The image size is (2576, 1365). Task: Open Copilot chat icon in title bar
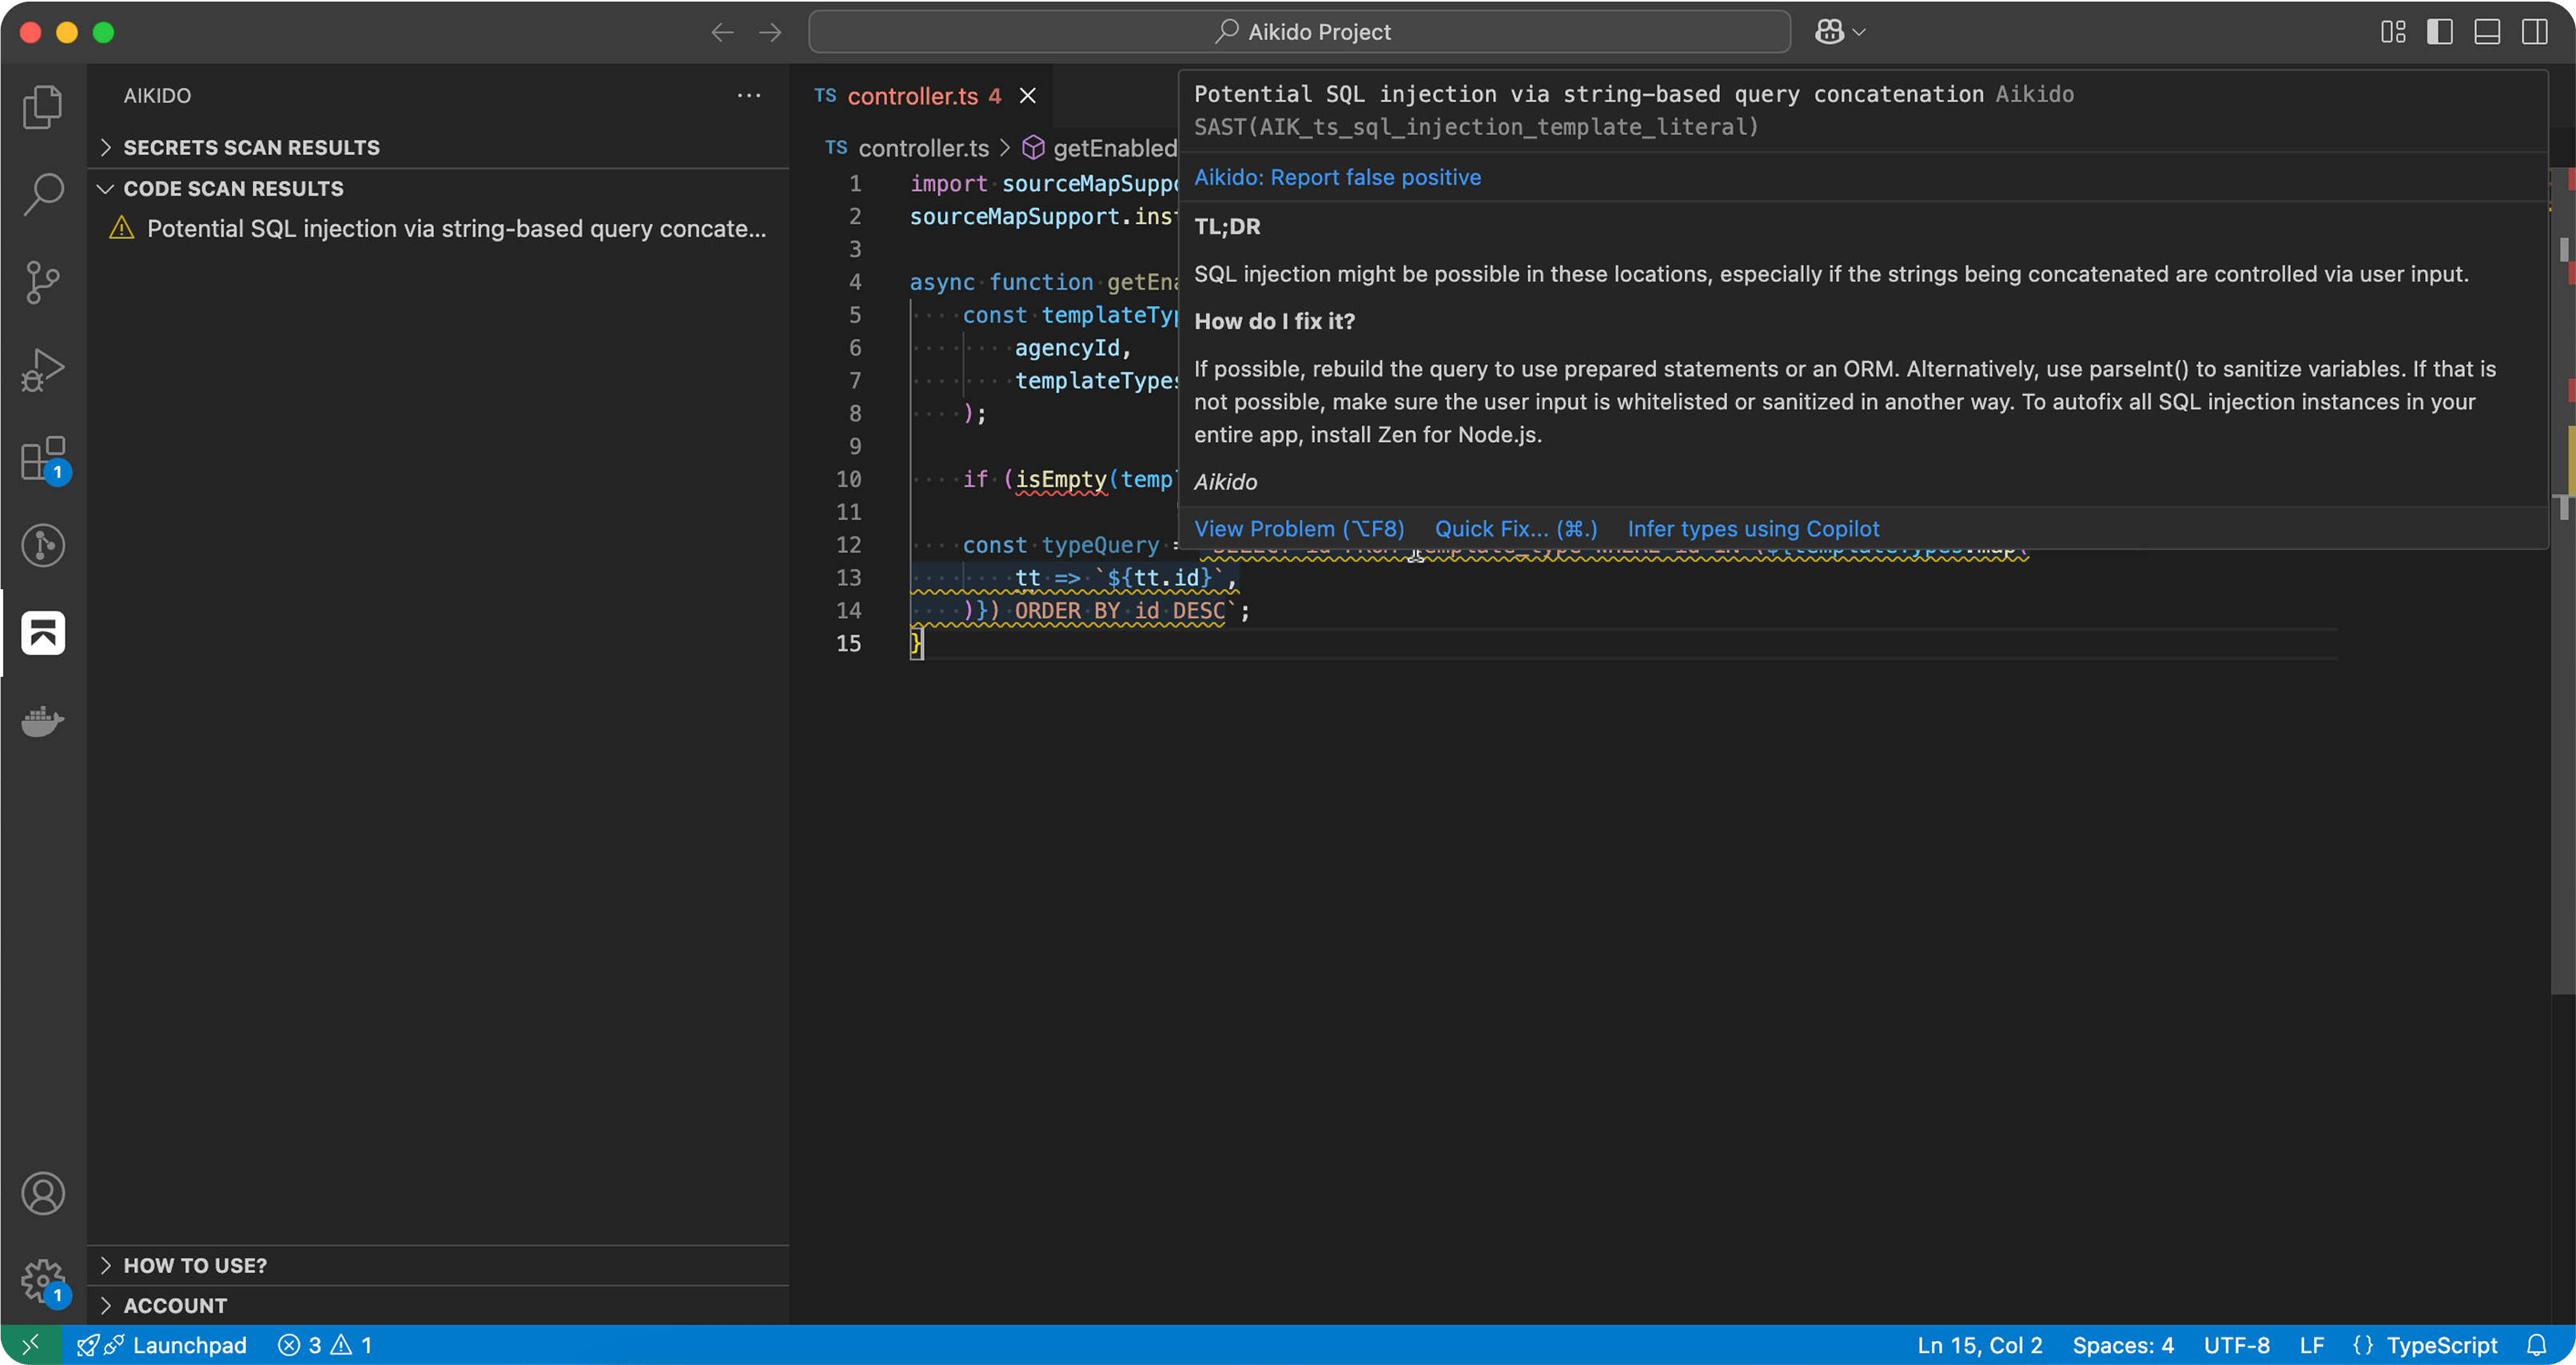[1830, 32]
